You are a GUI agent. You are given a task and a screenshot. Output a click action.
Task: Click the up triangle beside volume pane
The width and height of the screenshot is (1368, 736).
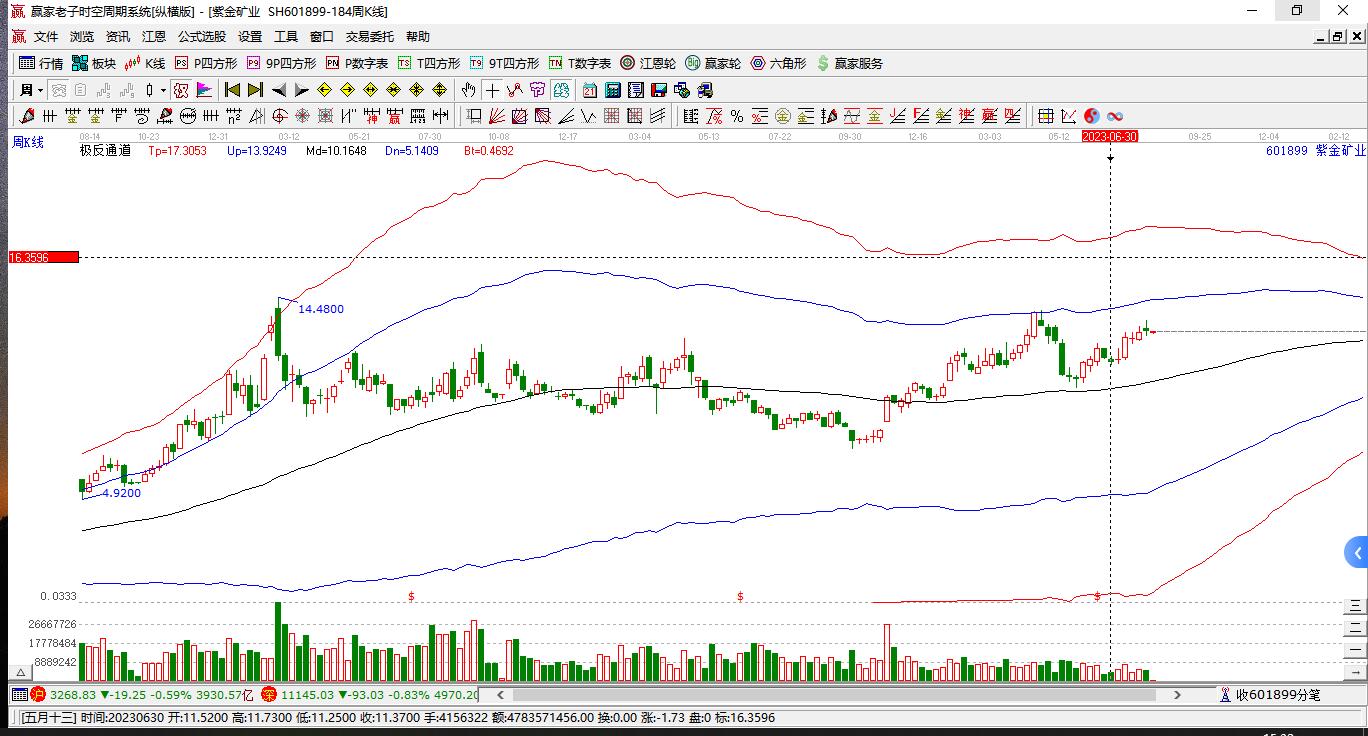(x=18, y=672)
